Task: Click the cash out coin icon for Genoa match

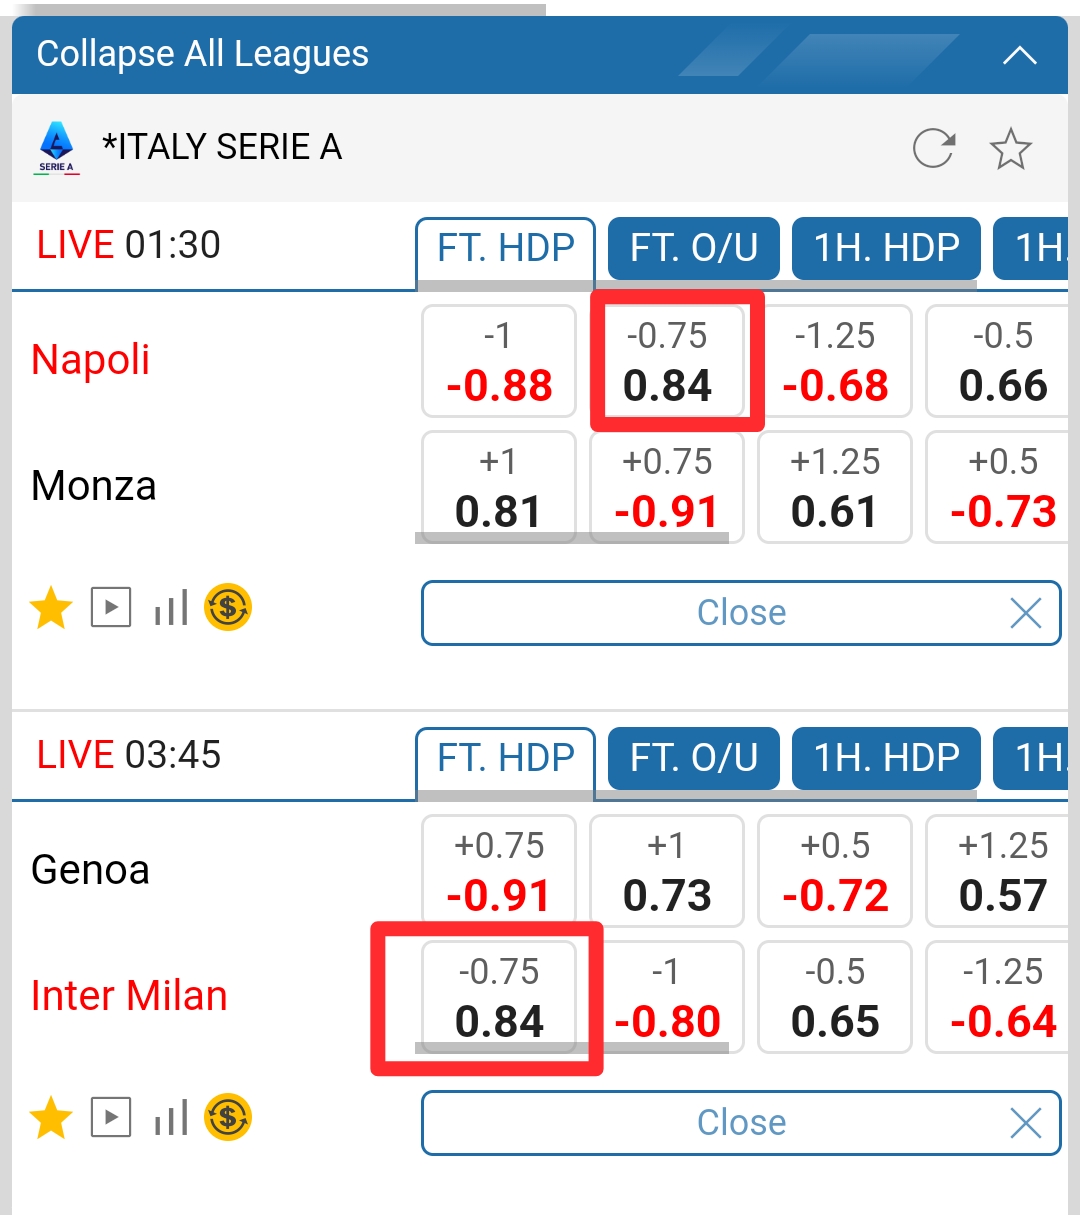Action: tap(228, 1118)
